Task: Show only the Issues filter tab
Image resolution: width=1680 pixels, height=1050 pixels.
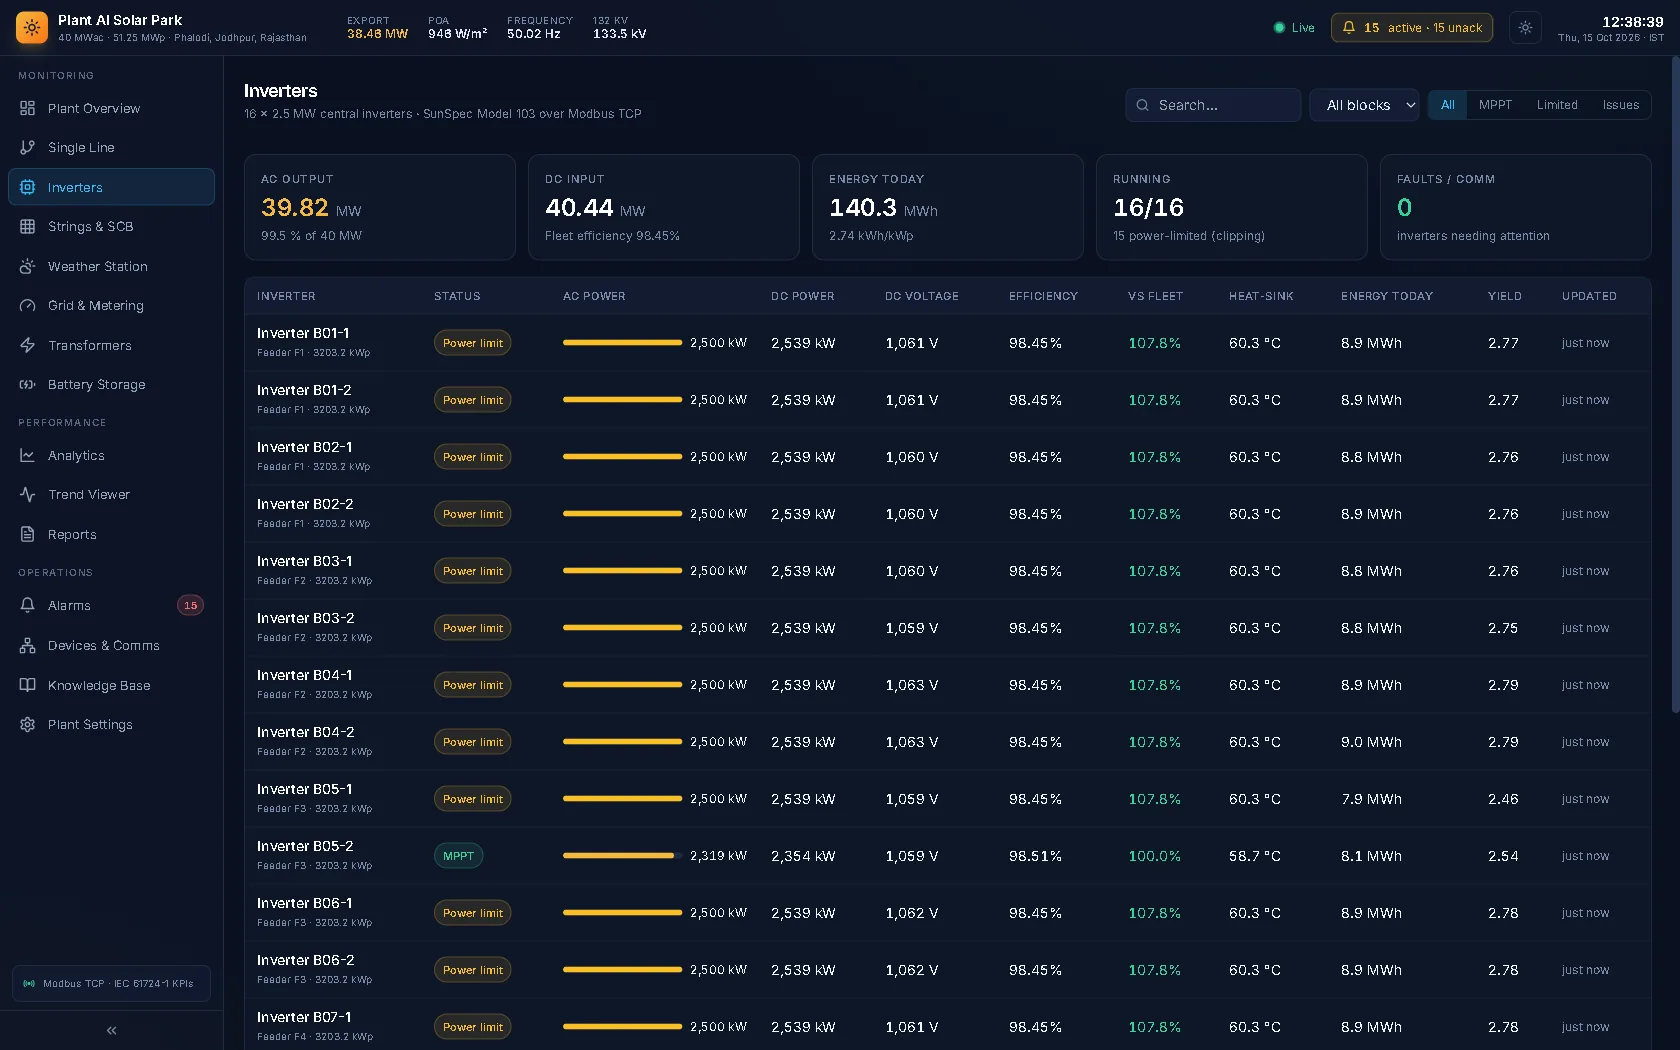Action: [x=1620, y=105]
